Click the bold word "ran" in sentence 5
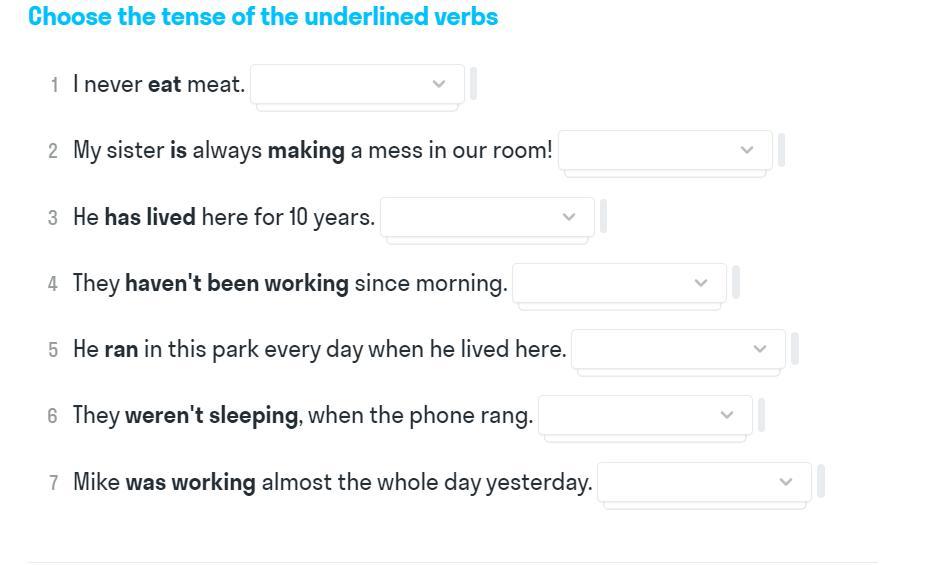The height and width of the screenshot is (565, 925). (x=121, y=349)
